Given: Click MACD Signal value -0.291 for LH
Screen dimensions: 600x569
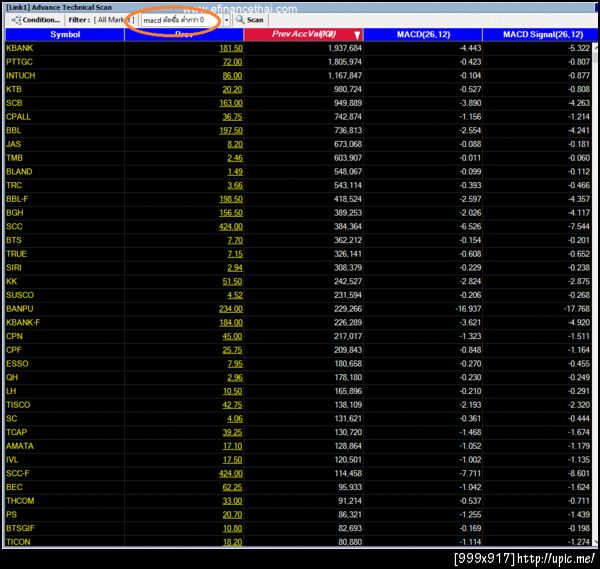Looking at the screenshot, I should click(579, 391).
